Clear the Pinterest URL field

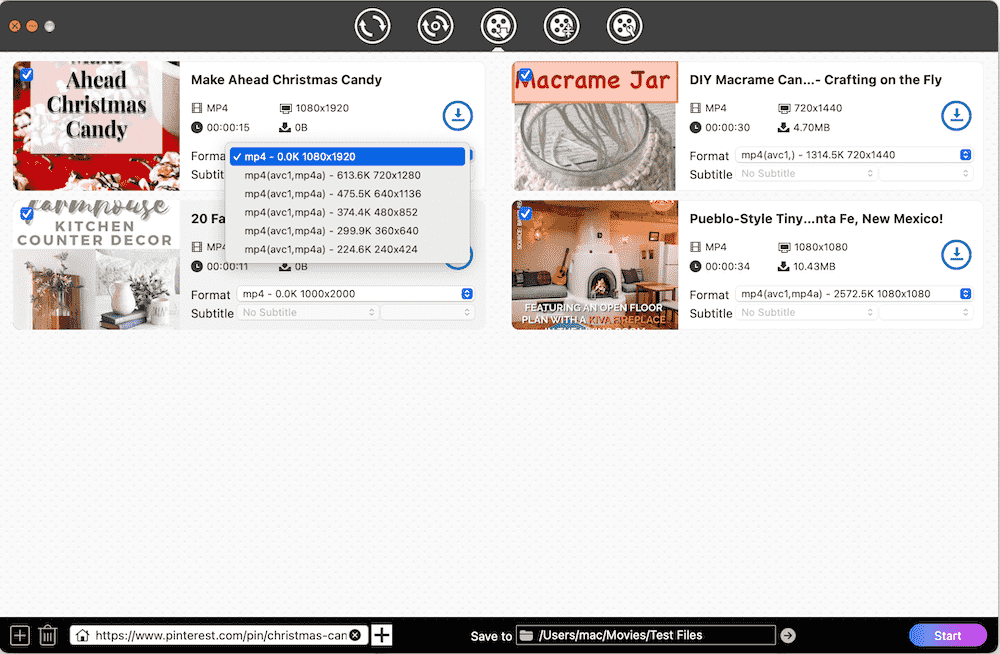[x=355, y=635]
